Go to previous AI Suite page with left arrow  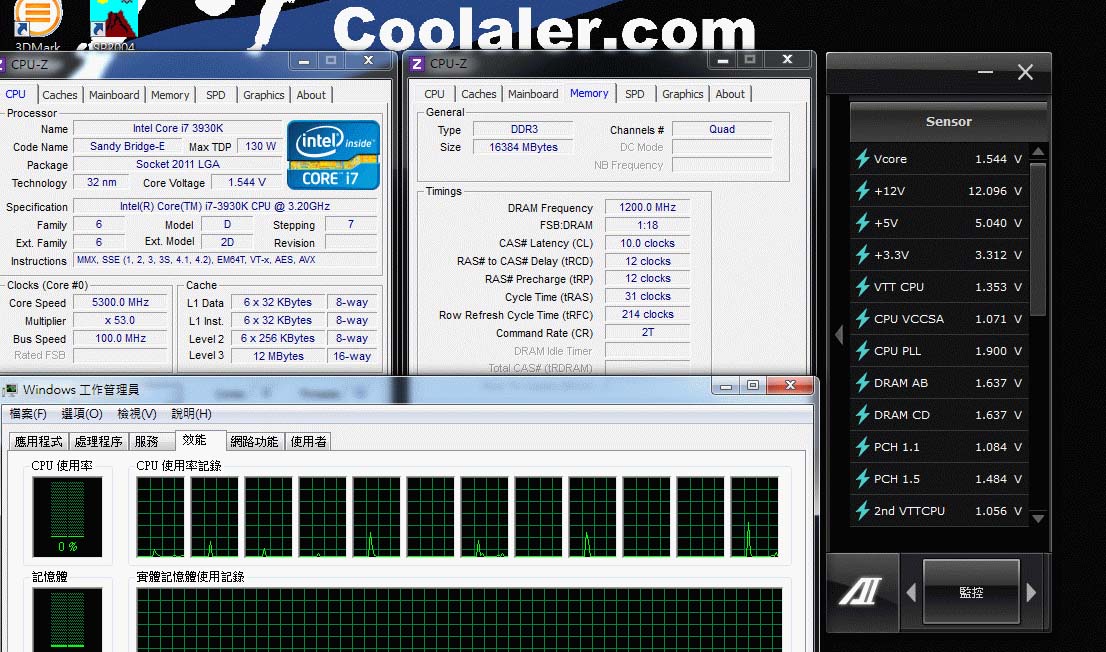[911, 592]
